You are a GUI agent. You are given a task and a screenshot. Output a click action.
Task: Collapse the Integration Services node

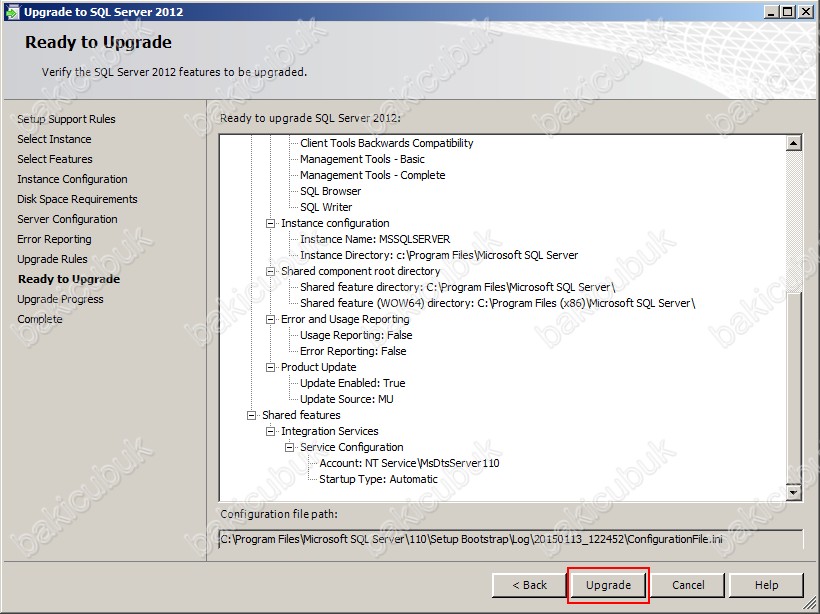(270, 431)
